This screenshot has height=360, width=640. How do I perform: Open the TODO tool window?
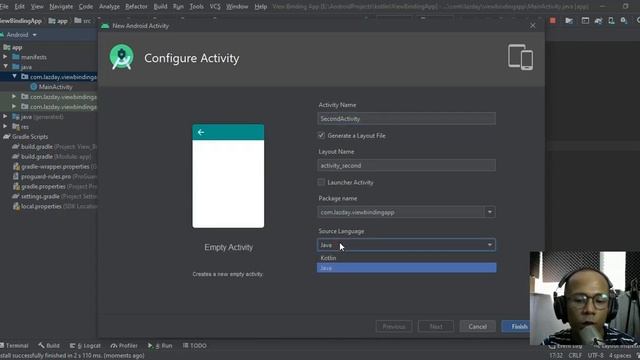195,346
